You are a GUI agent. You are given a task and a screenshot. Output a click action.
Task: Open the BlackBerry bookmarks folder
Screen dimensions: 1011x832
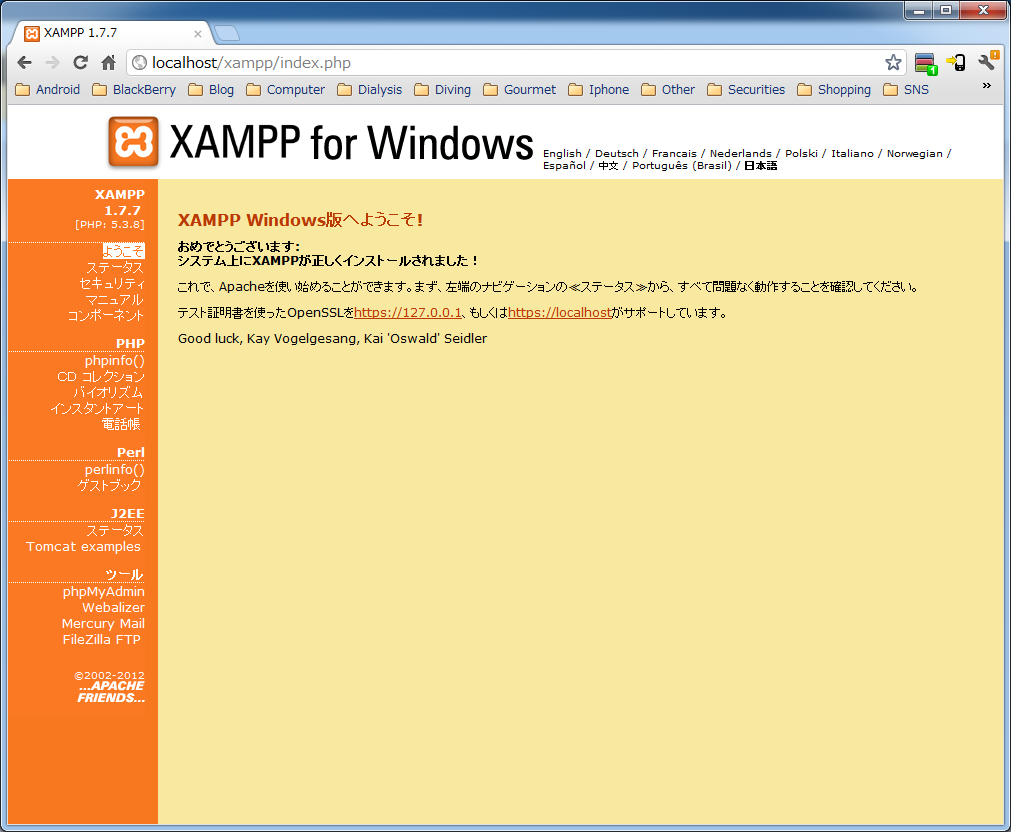click(134, 90)
